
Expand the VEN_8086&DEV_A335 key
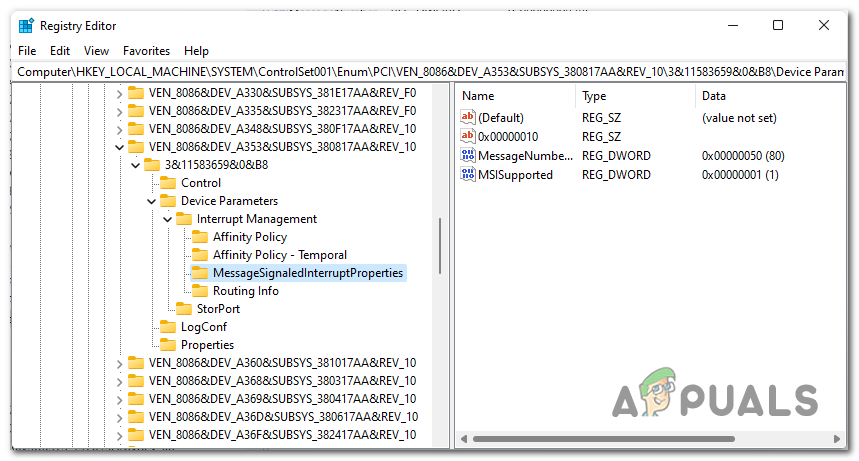click(119, 112)
